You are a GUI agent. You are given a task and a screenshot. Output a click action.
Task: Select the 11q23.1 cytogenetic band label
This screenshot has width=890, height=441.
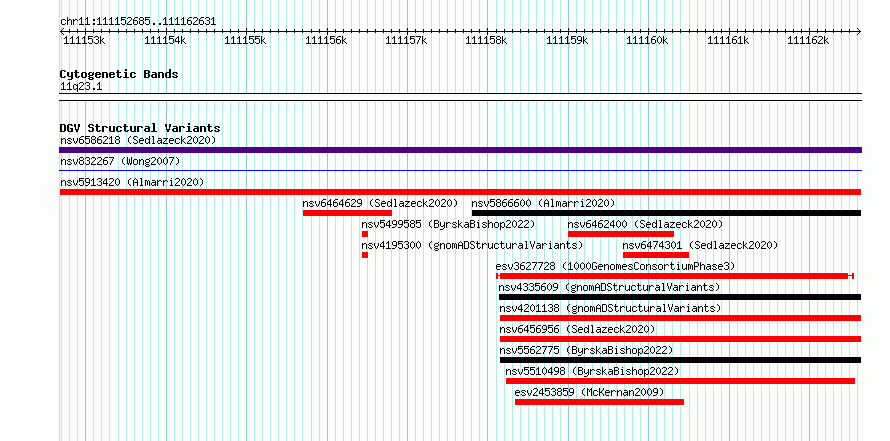click(x=81, y=87)
